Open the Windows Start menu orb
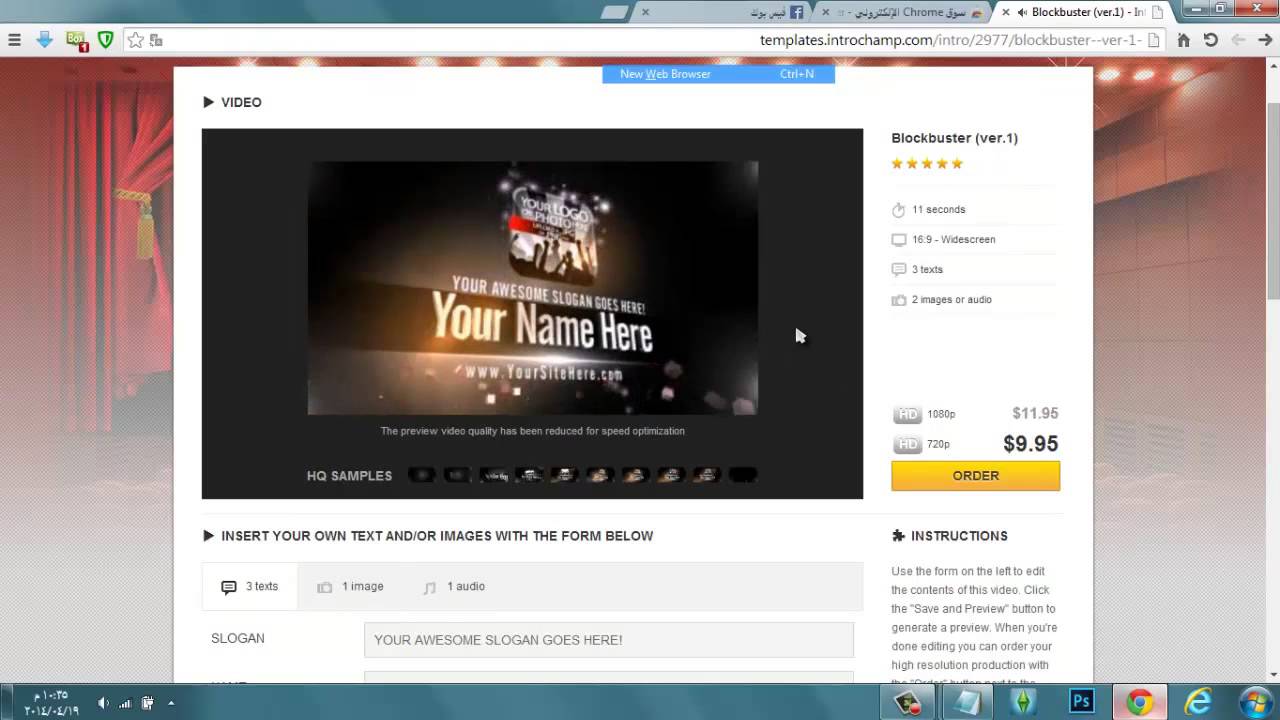Image resolution: width=1280 pixels, height=720 pixels. click(1255, 701)
